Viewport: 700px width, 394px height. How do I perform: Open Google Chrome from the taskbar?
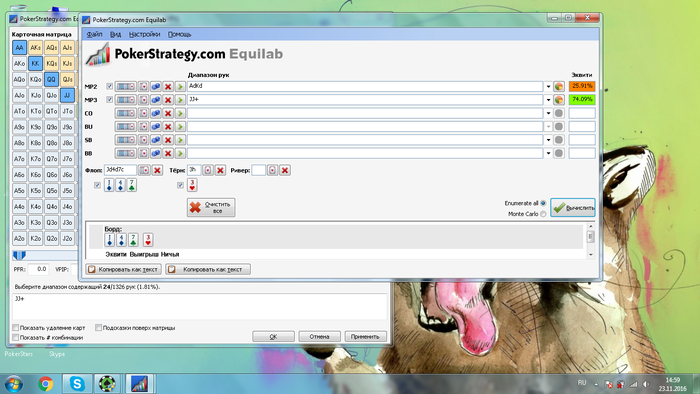coord(46,384)
